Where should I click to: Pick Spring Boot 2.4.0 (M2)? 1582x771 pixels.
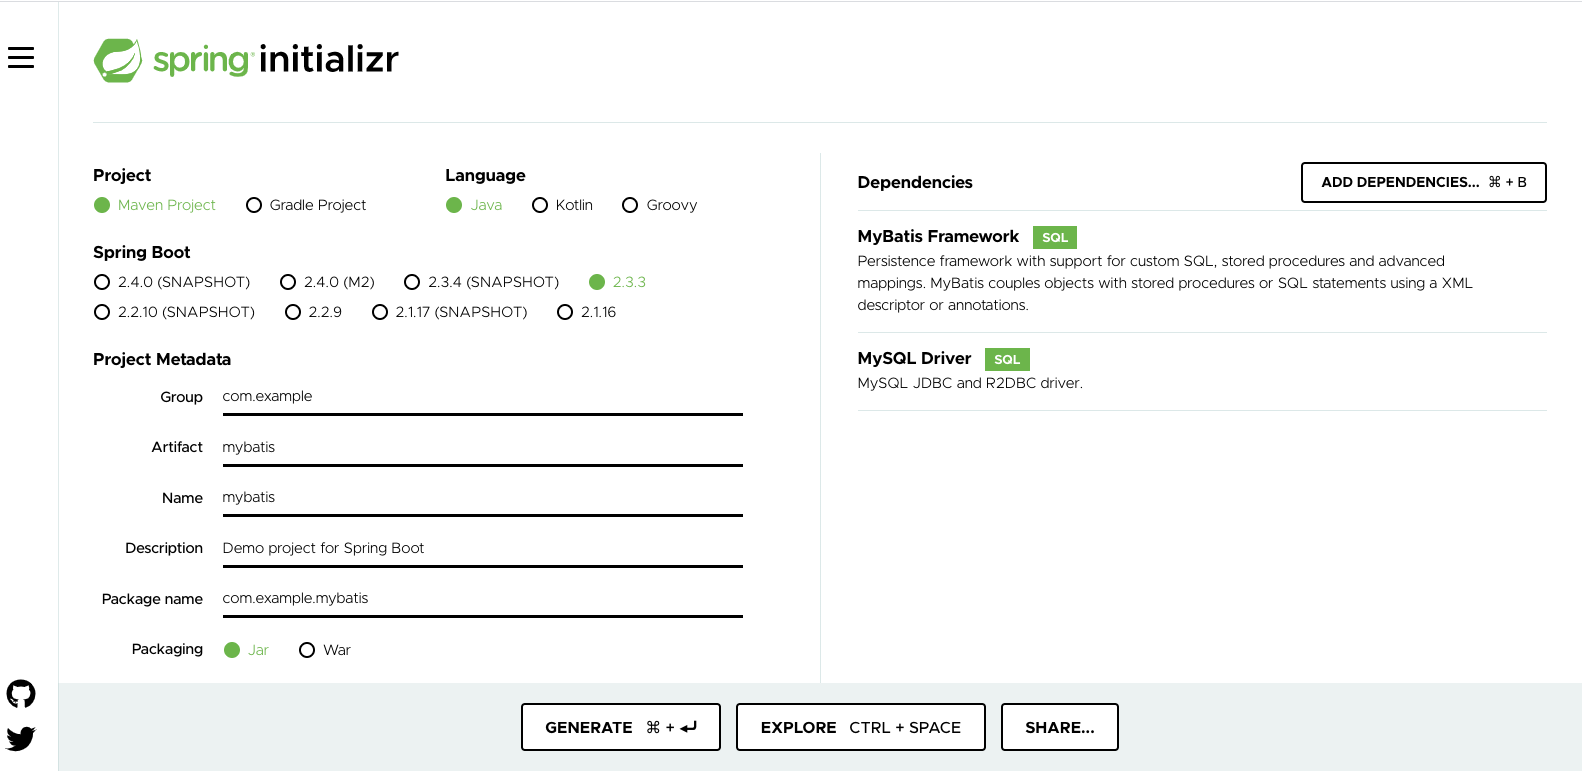[x=288, y=282]
